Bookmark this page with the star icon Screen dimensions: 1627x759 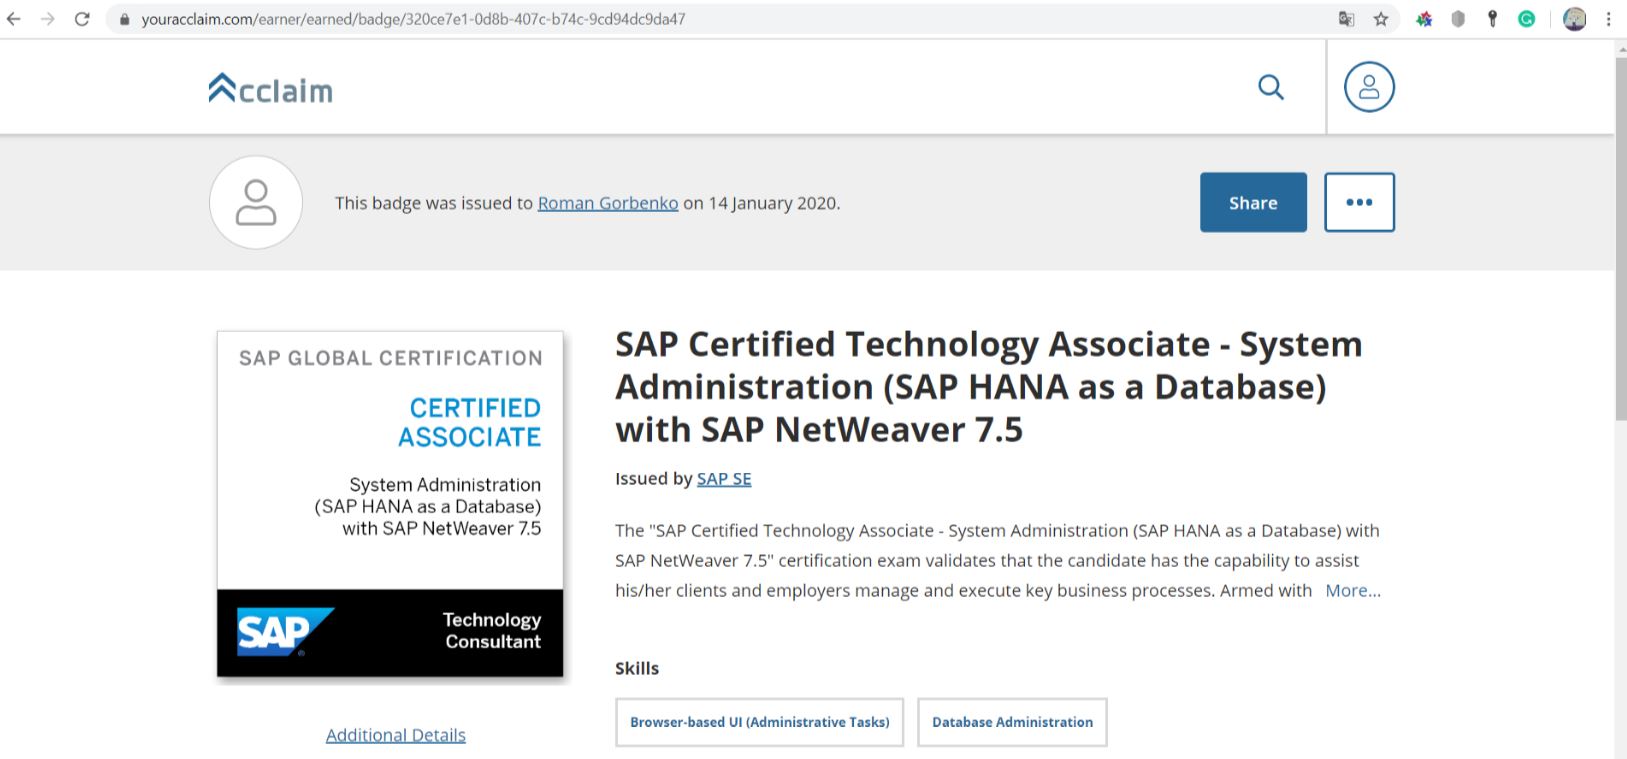tap(1381, 19)
